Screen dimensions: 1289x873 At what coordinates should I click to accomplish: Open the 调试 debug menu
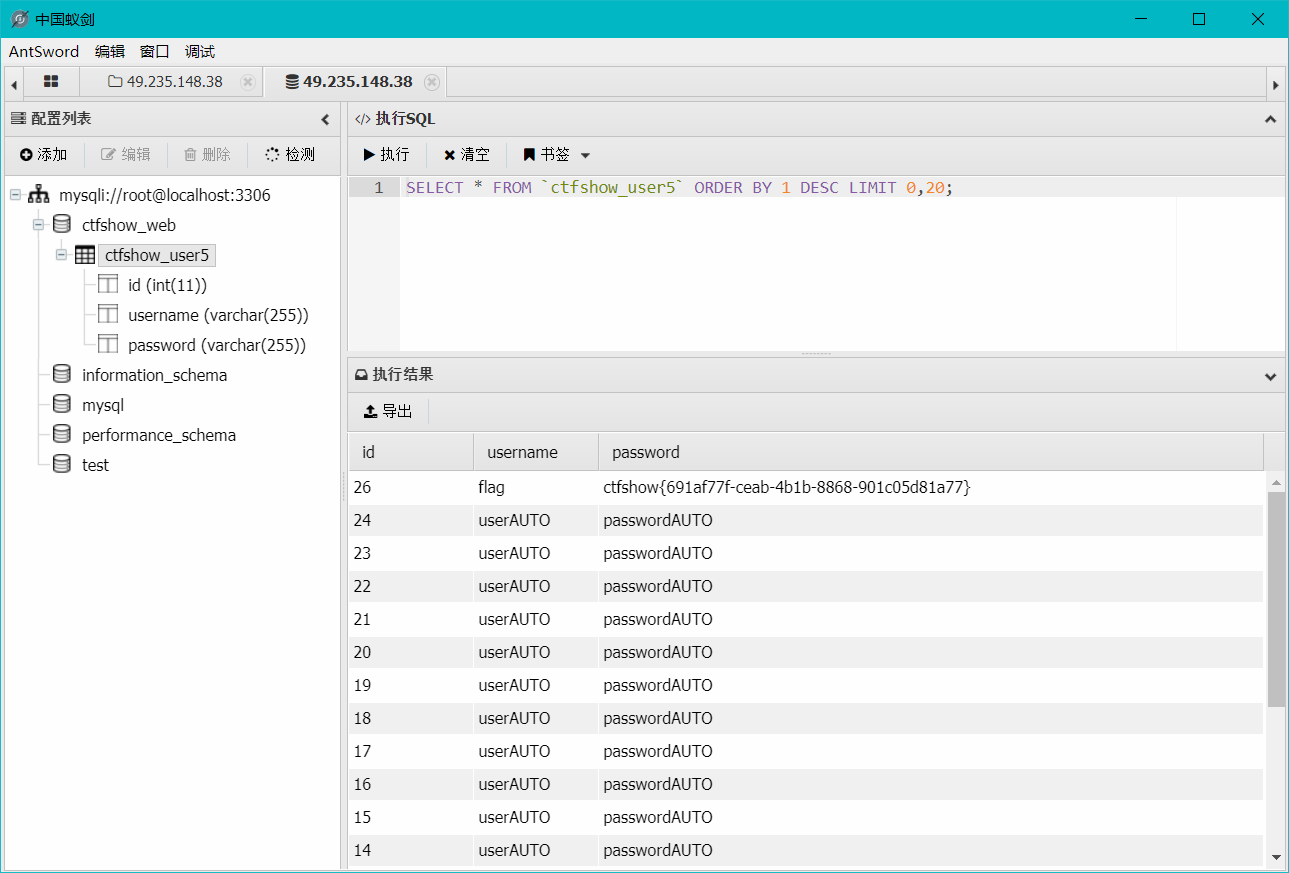click(x=200, y=51)
